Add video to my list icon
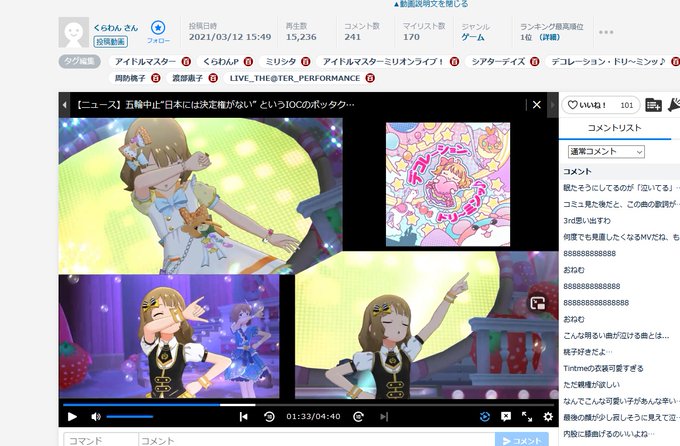 pyautogui.click(x=653, y=105)
